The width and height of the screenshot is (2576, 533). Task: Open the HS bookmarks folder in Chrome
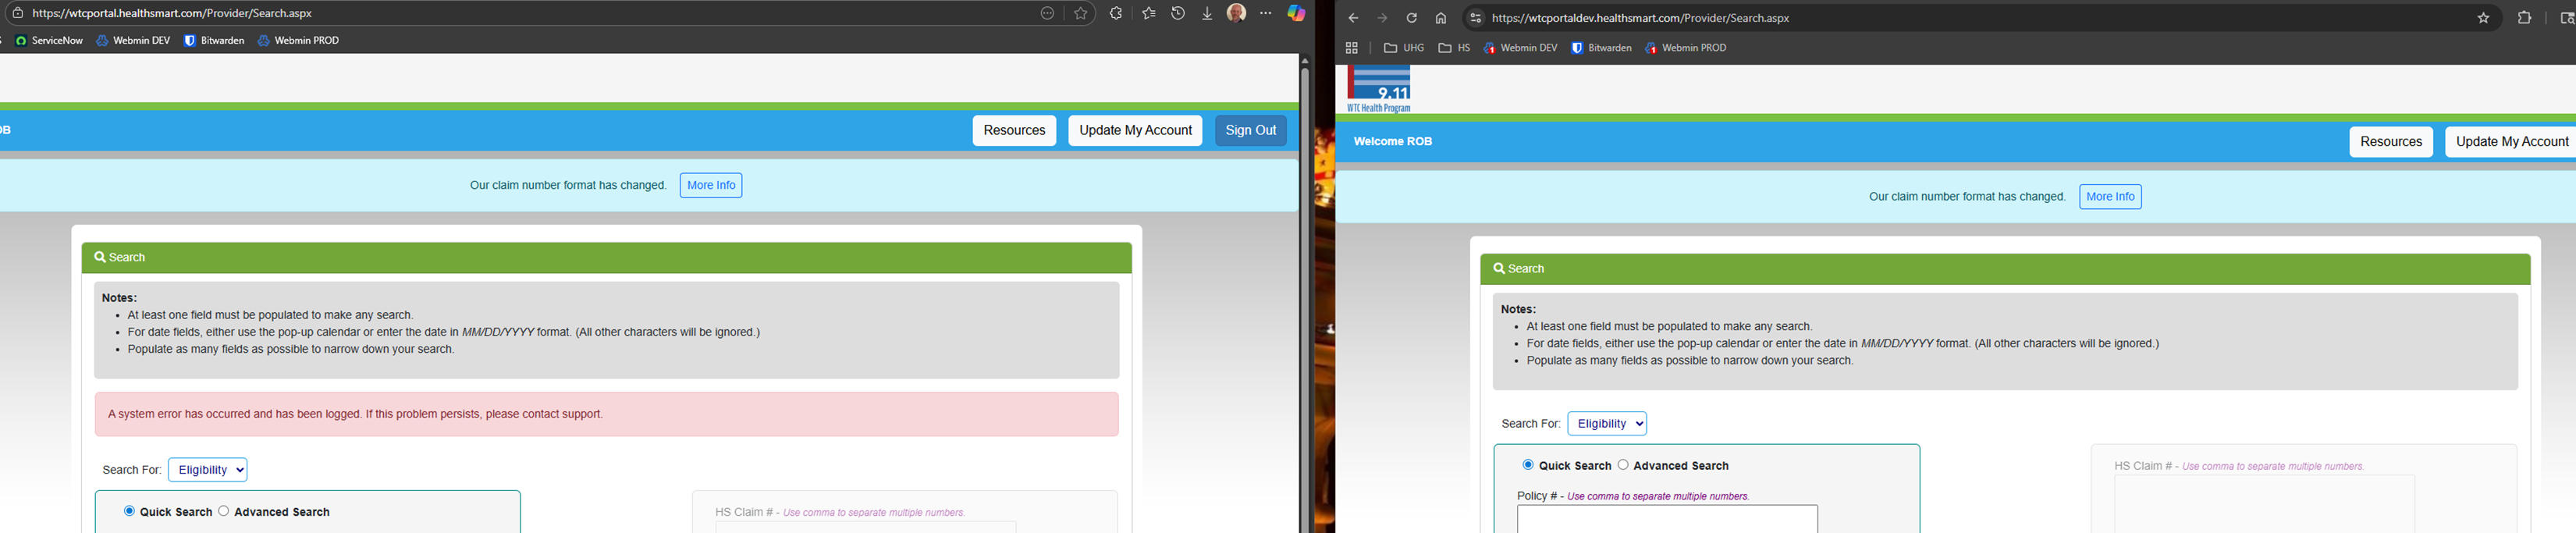1454,48
